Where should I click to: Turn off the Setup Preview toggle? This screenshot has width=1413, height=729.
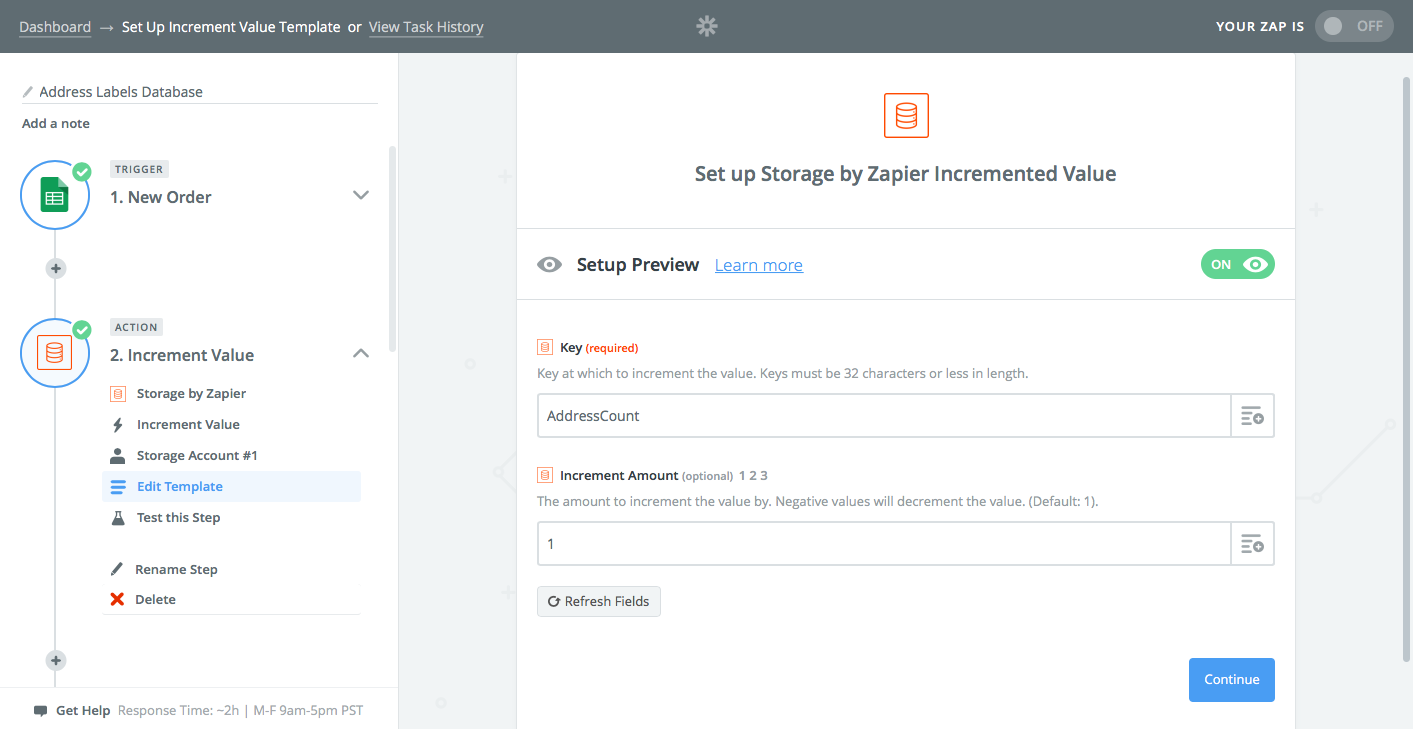point(1237,265)
